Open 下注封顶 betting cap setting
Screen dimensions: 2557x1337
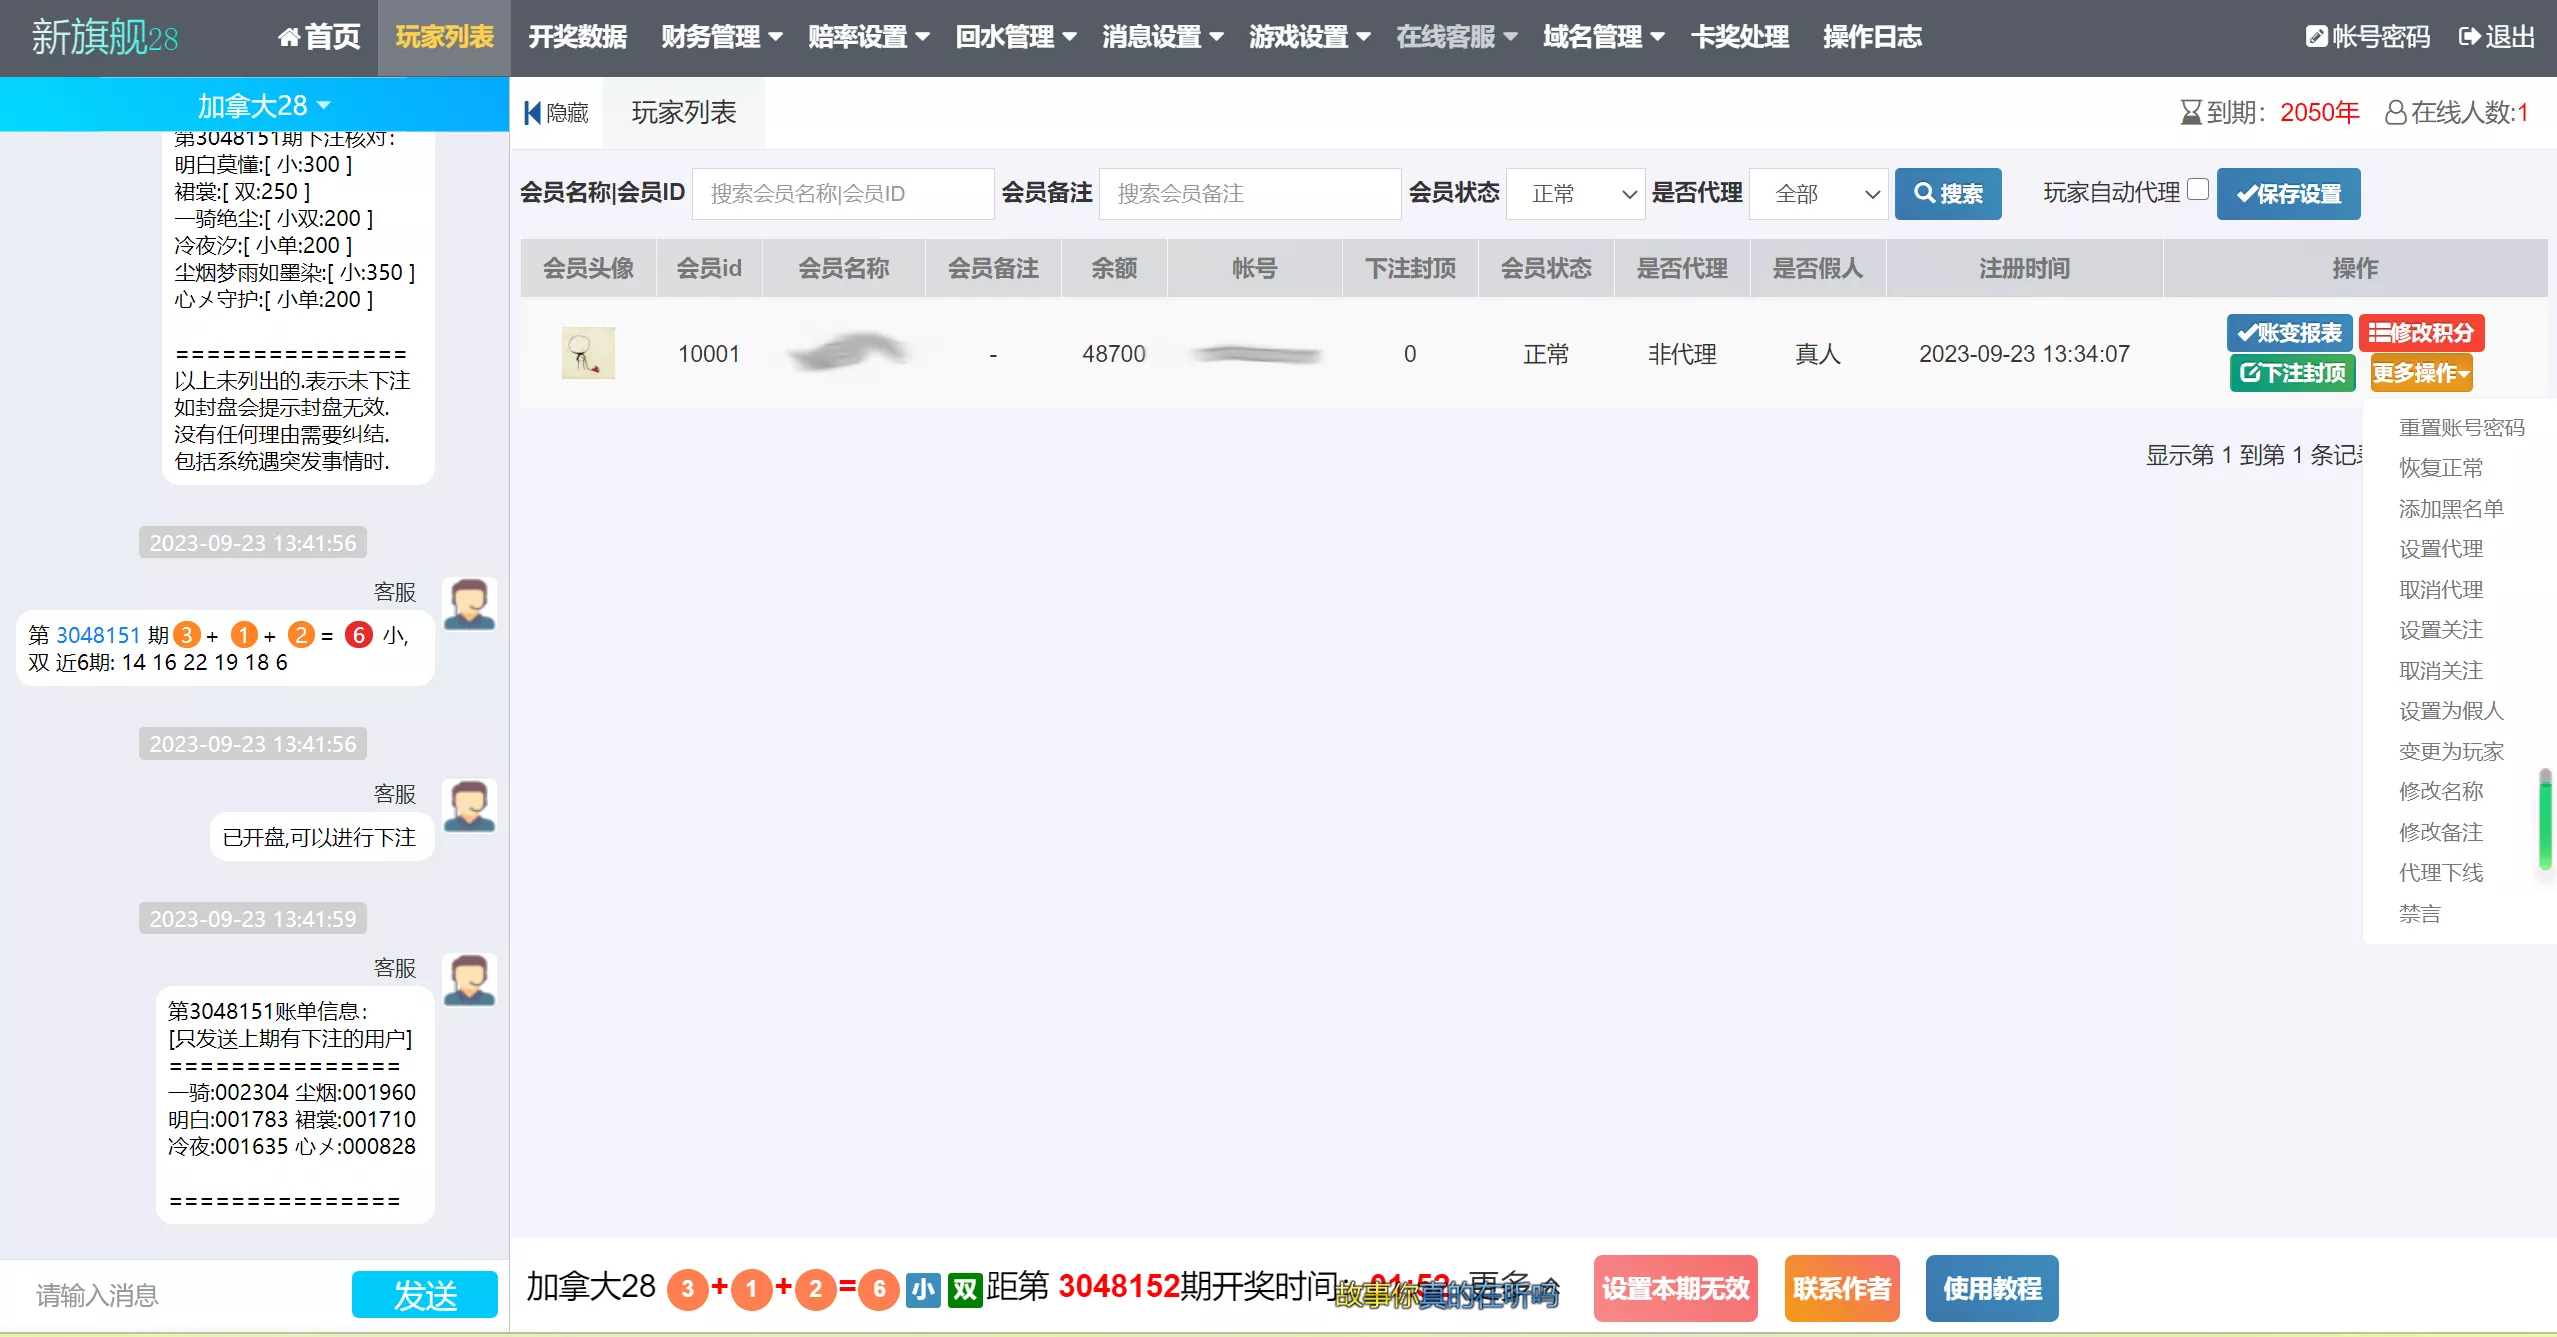(x=2292, y=373)
